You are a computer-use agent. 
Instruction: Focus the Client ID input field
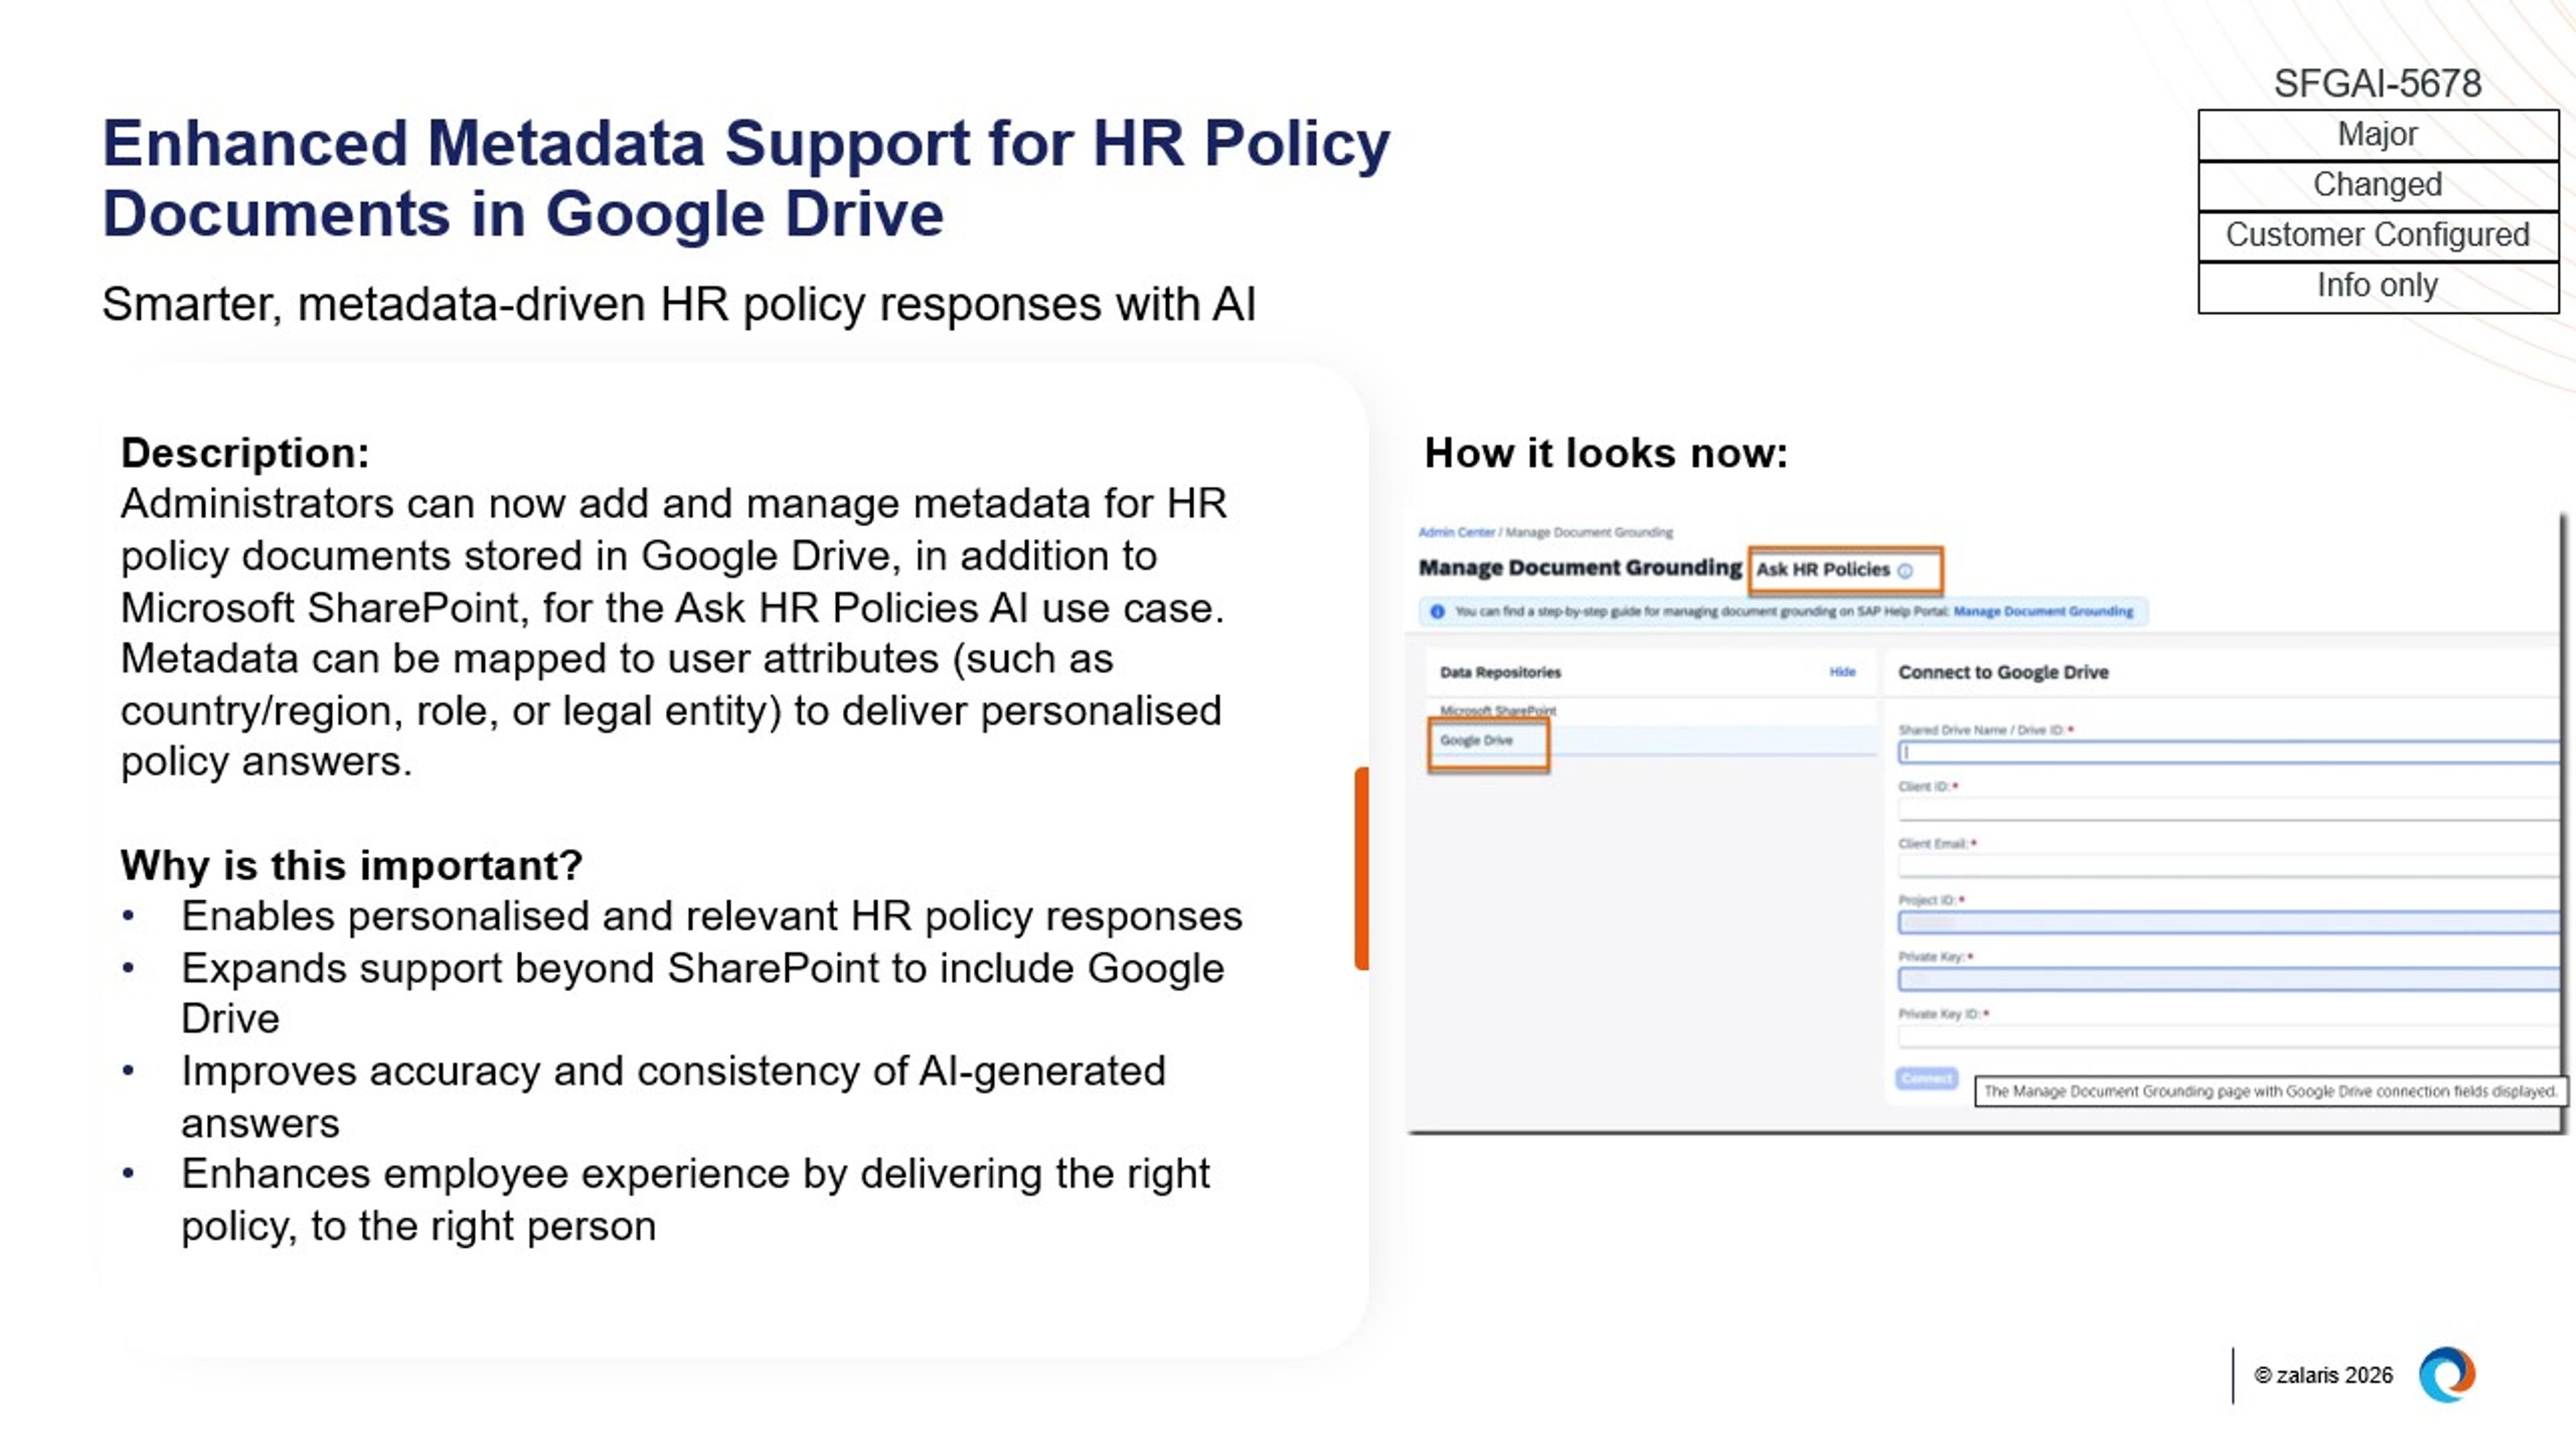click(2228, 809)
